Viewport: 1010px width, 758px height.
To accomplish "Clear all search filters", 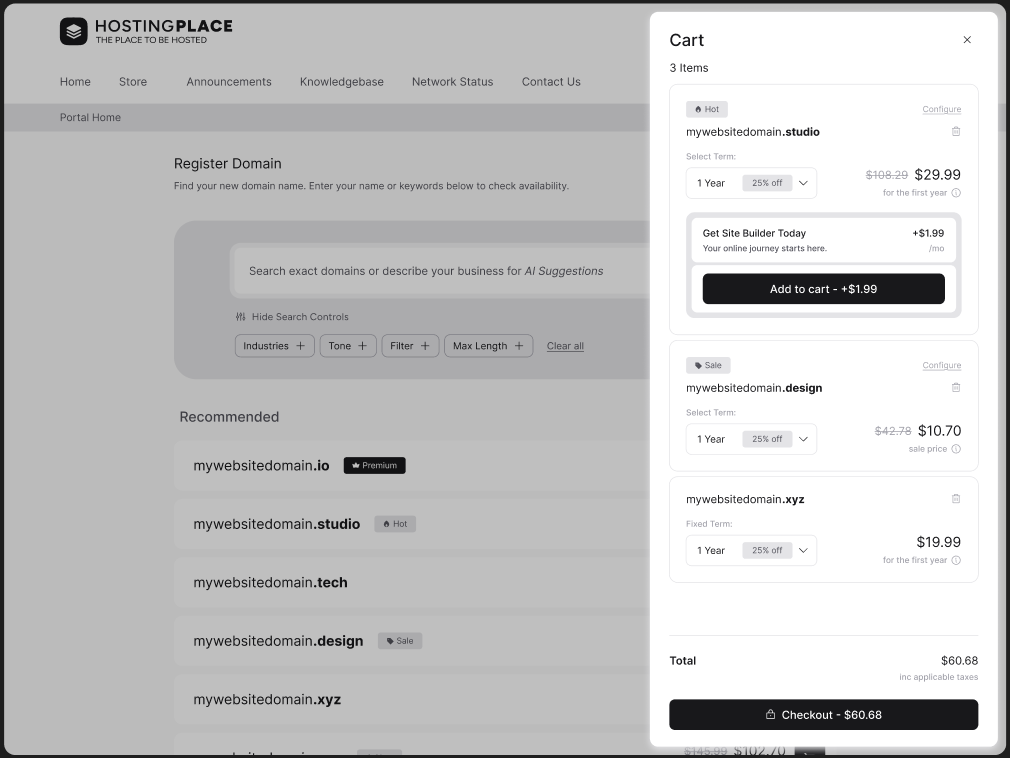I will (565, 346).
